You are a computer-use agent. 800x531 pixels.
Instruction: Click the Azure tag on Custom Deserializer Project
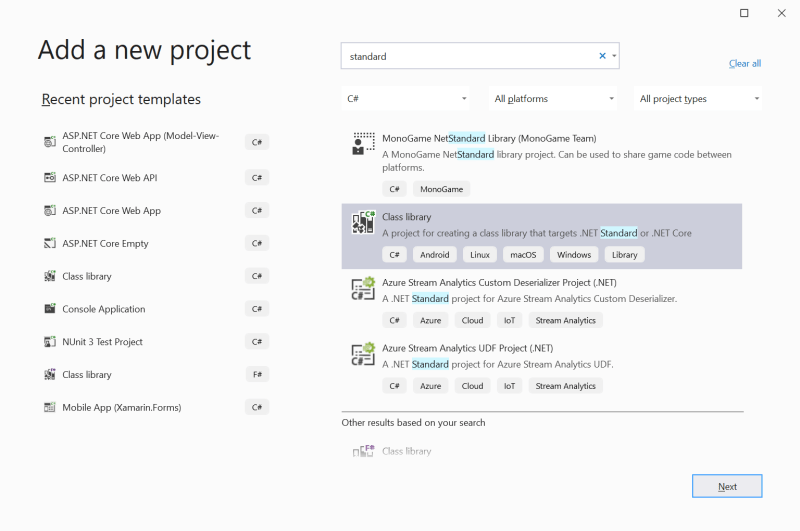pyautogui.click(x=431, y=320)
